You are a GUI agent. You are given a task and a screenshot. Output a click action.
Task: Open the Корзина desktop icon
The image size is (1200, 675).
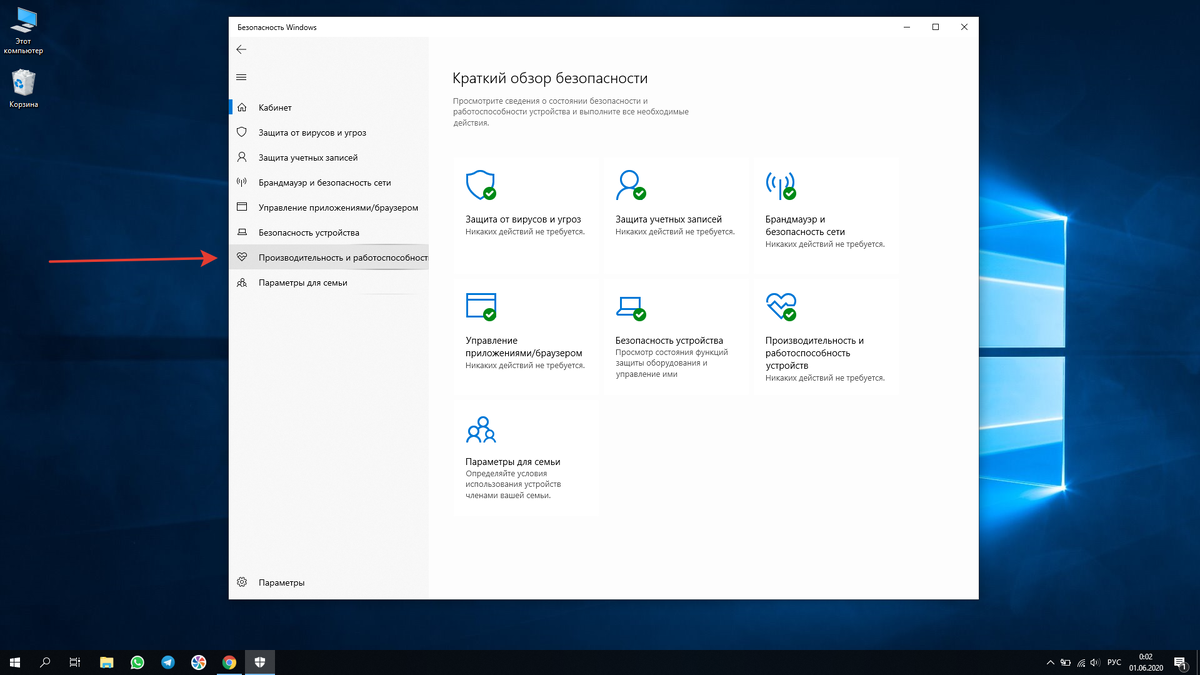(23, 90)
